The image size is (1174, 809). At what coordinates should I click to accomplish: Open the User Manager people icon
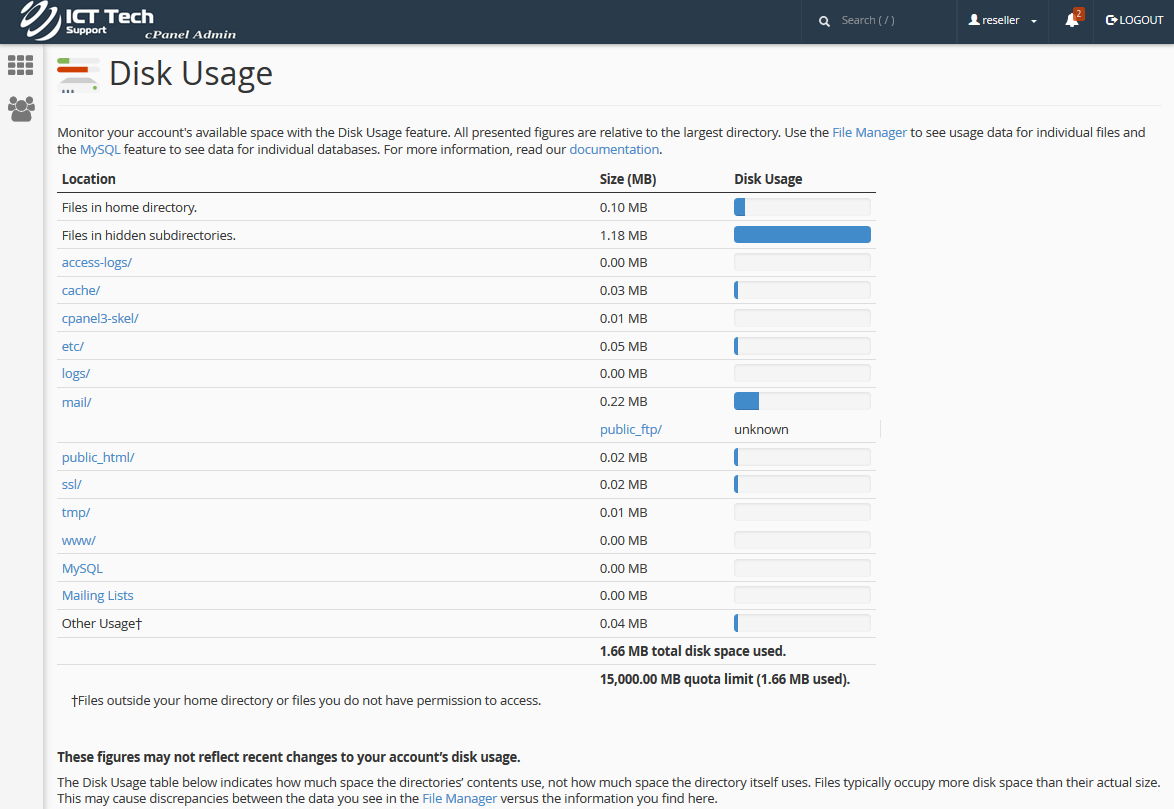pos(20,108)
